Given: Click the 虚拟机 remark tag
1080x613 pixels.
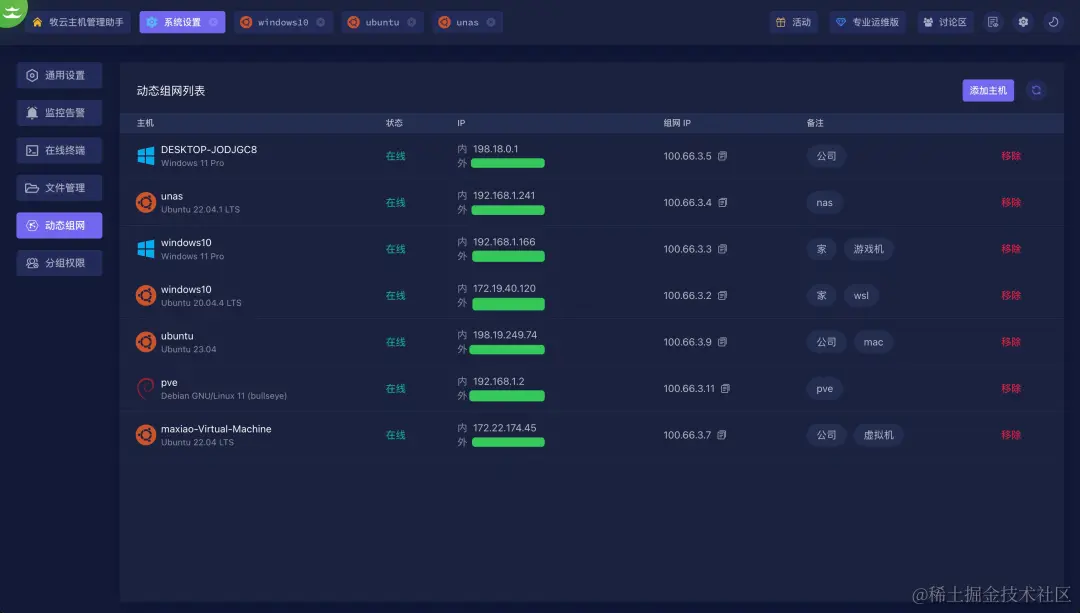Looking at the screenshot, I should [878, 435].
